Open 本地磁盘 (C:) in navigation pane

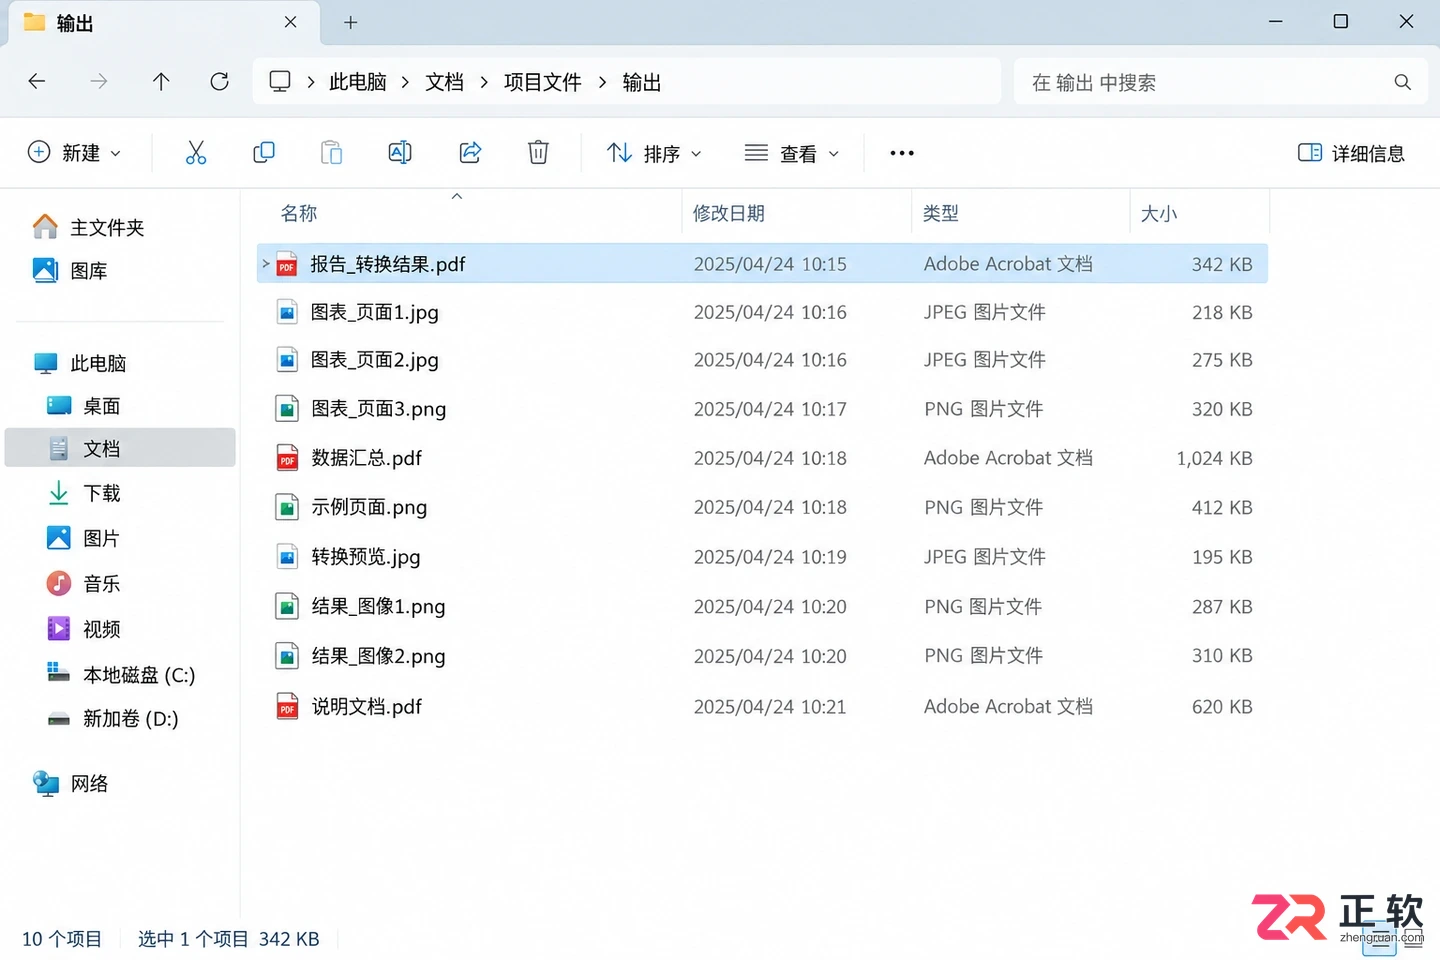pyautogui.click(x=120, y=675)
